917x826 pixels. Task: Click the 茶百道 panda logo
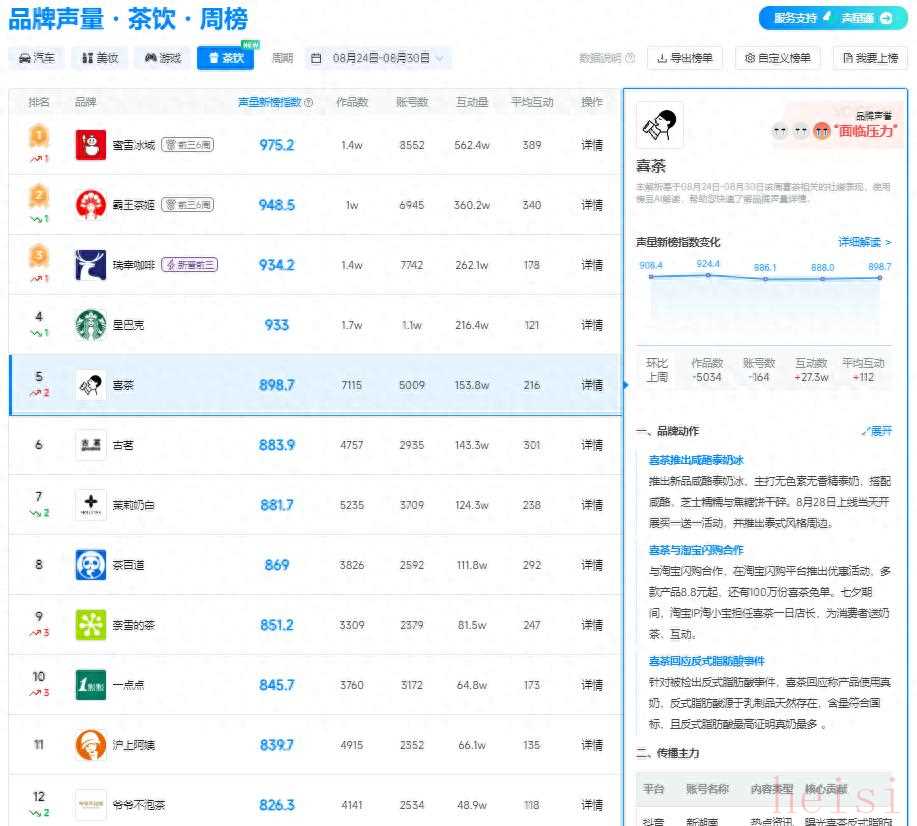pyautogui.click(x=91, y=565)
